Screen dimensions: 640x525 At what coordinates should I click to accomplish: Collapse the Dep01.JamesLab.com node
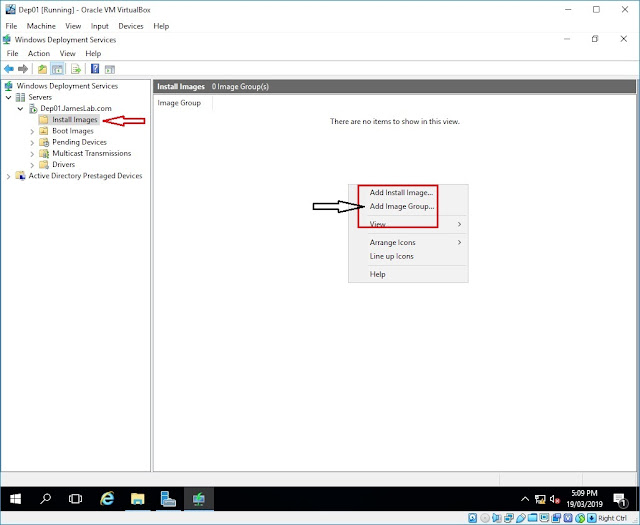tap(20, 109)
